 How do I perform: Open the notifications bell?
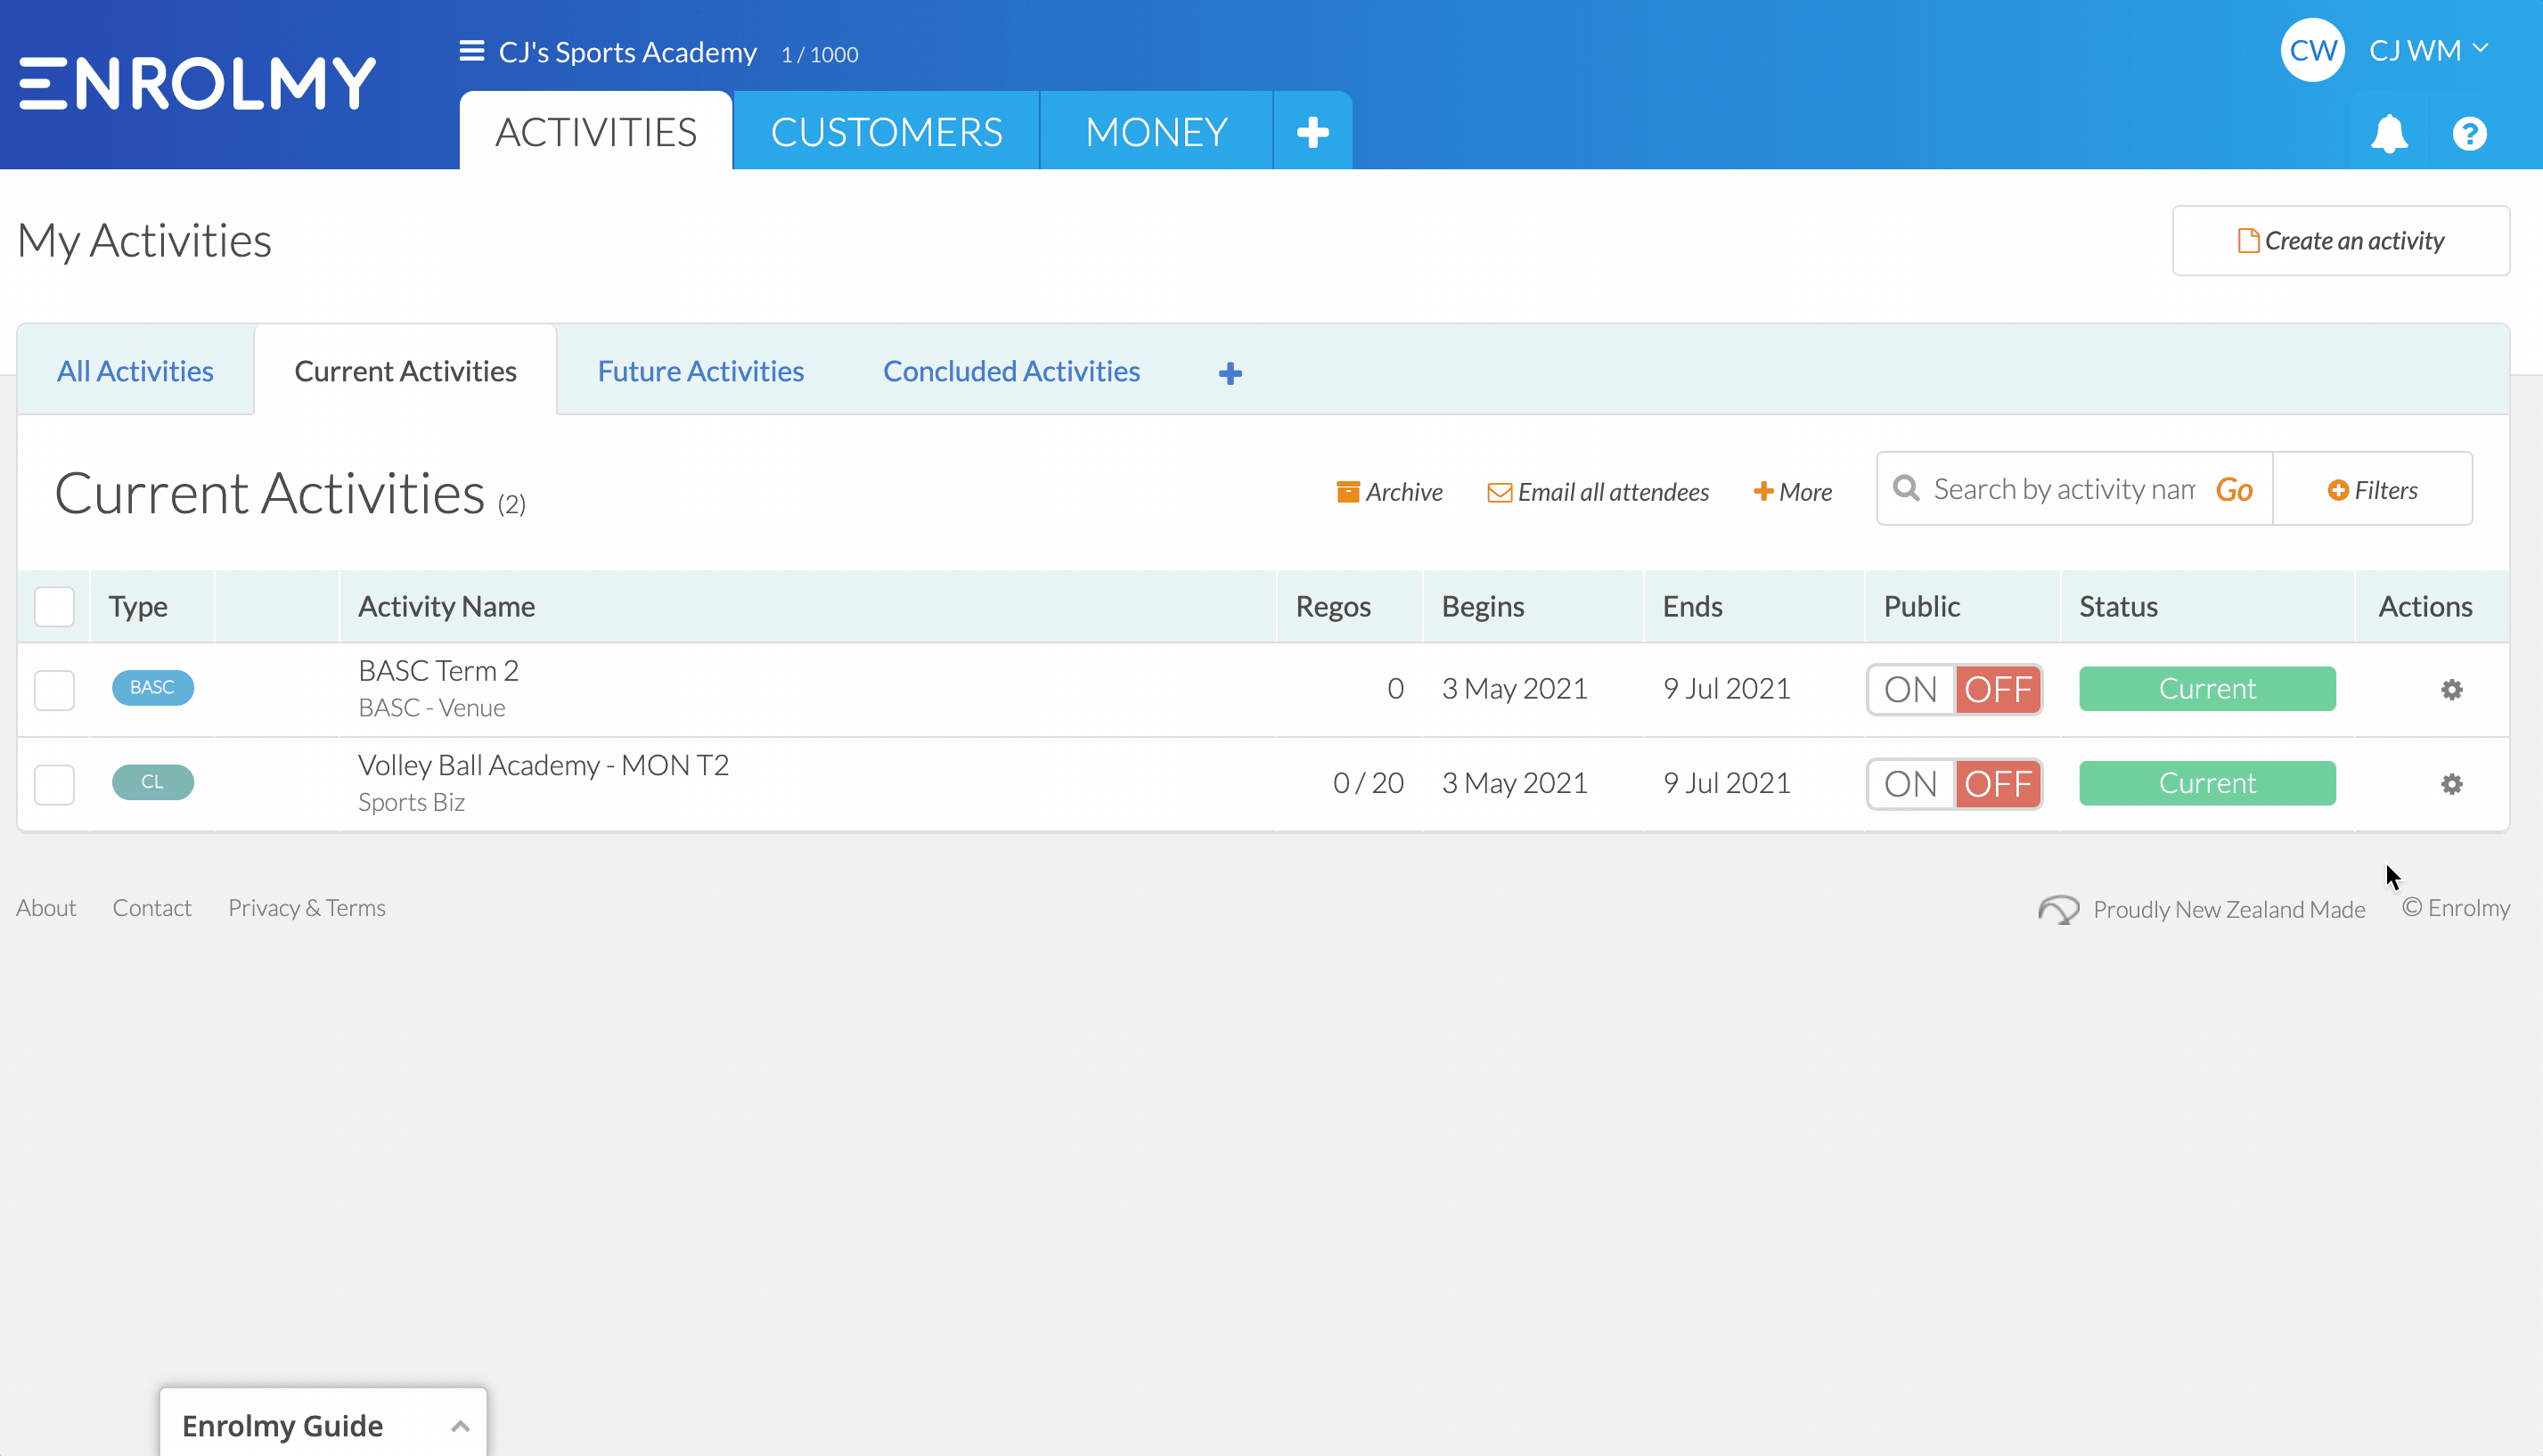click(x=2388, y=133)
